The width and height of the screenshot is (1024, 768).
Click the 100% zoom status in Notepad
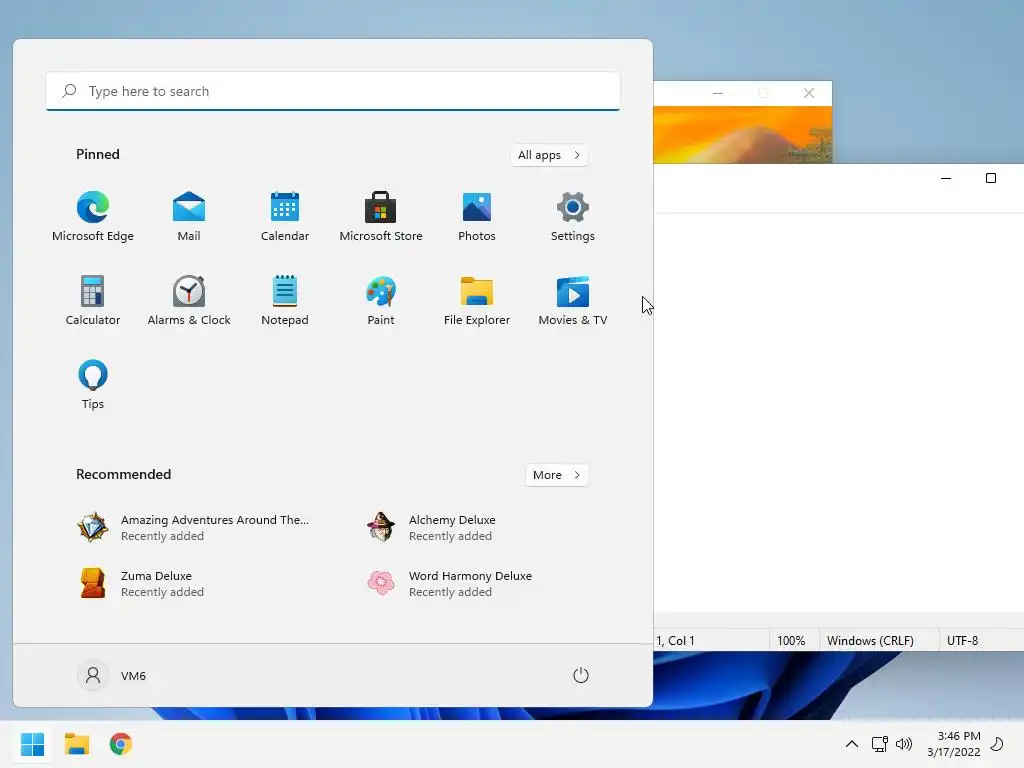pos(791,641)
